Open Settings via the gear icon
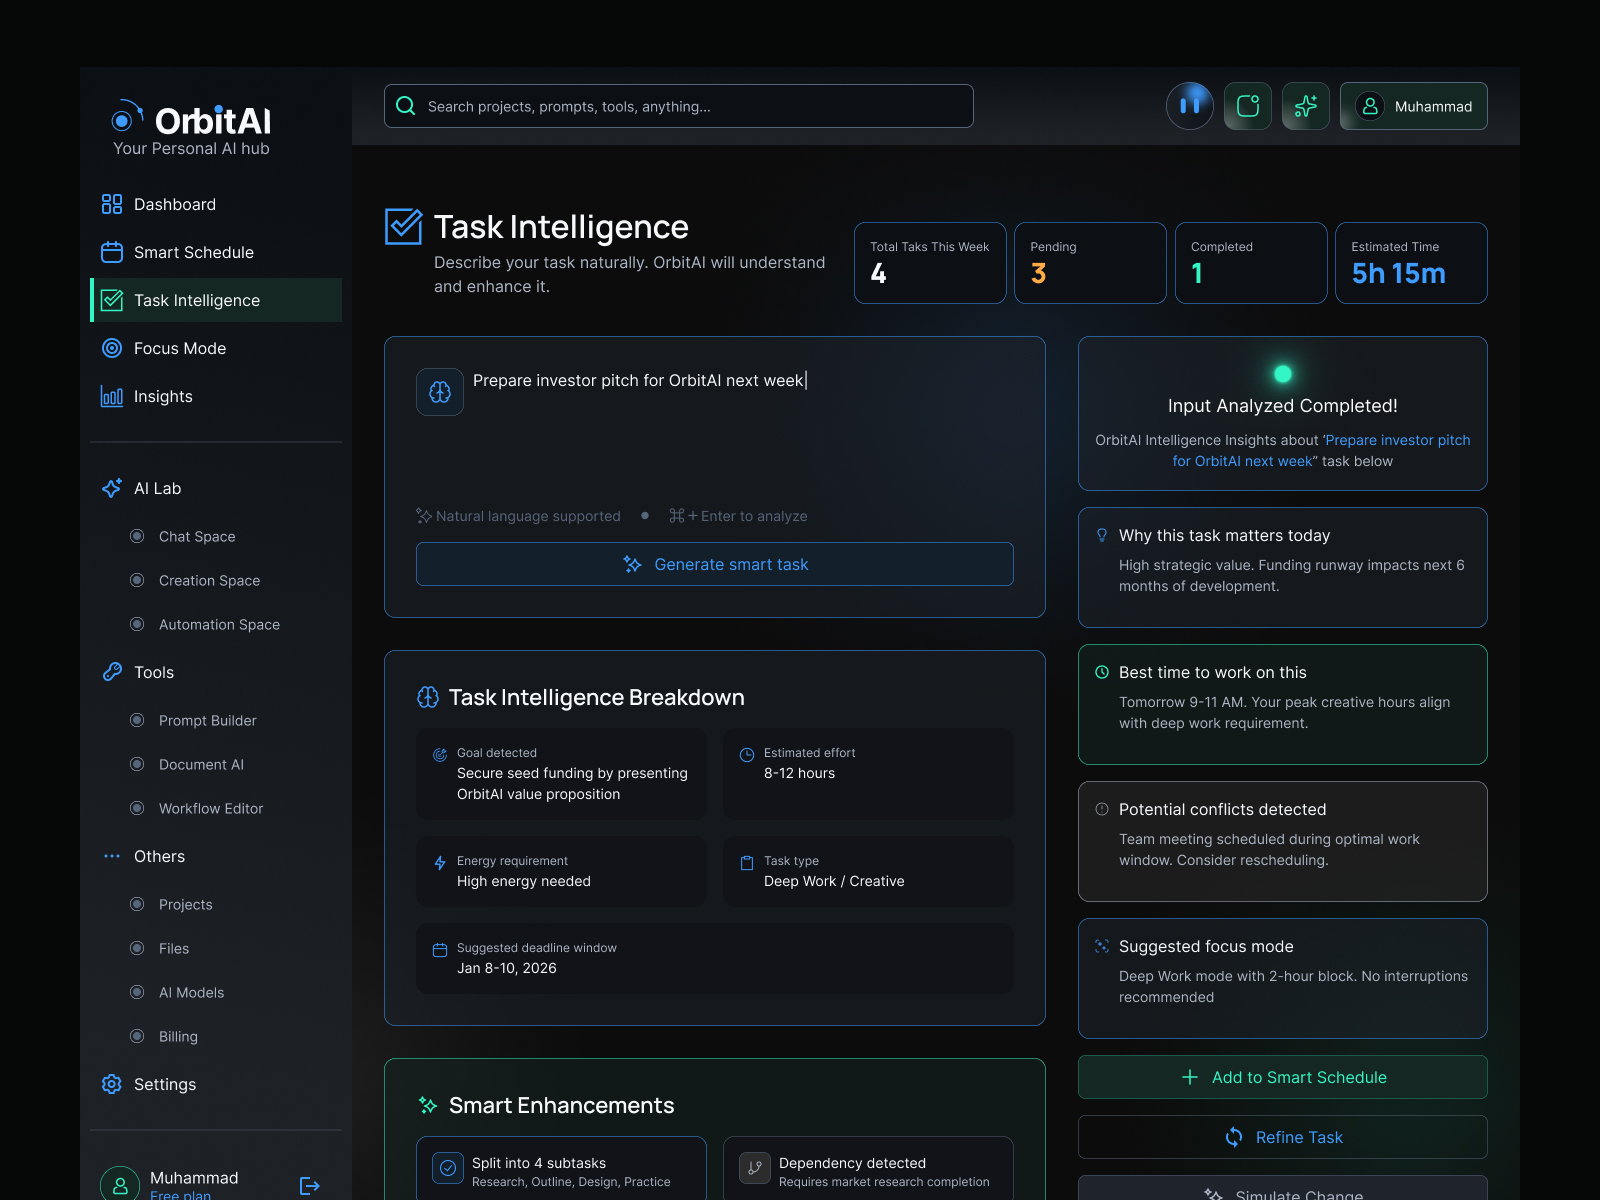Viewport: 1600px width, 1200px height. (111, 1084)
